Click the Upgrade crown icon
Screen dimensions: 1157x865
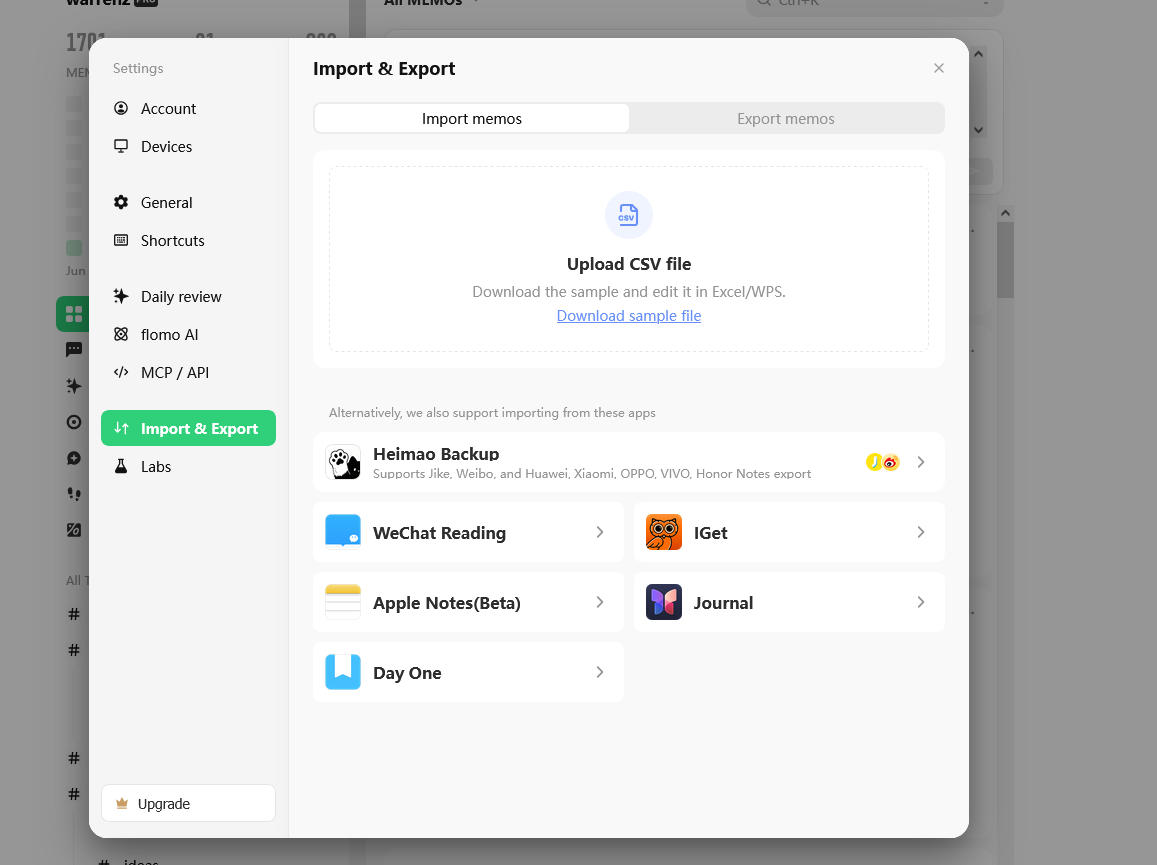(x=122, y=803)
